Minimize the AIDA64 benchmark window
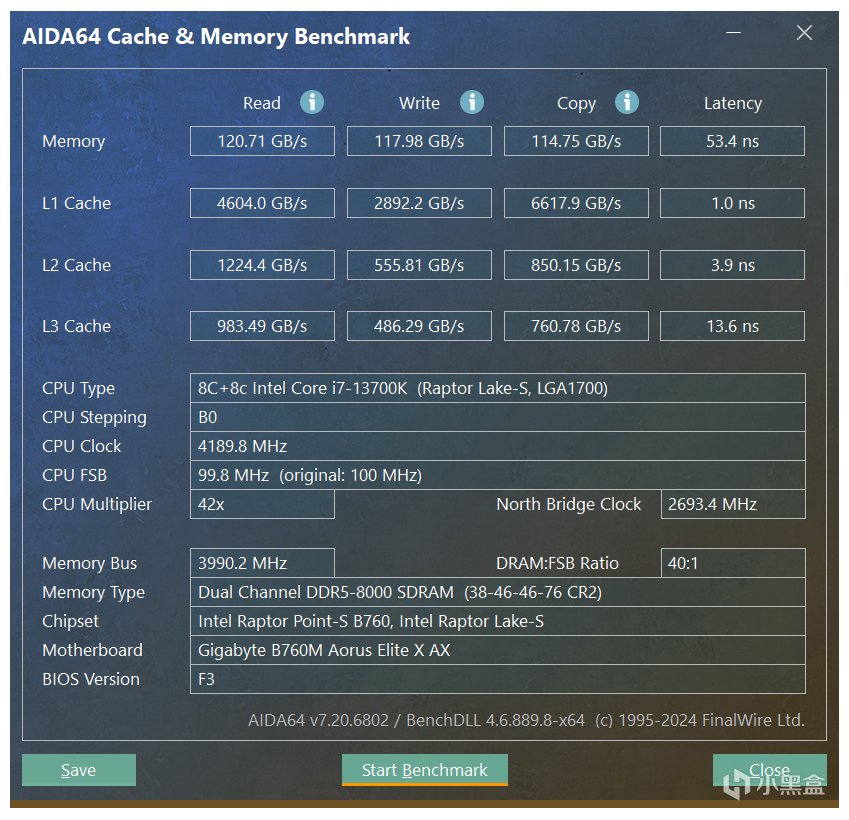This screenshot has width=849, height=820. (x=733, y=32)
